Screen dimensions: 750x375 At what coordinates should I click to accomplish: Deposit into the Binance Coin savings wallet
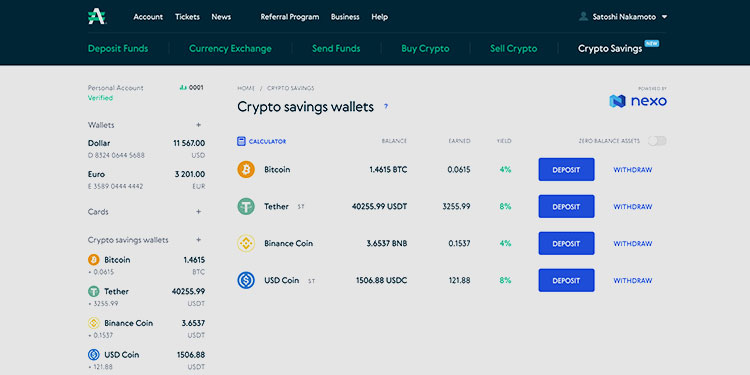pos(566,243)
